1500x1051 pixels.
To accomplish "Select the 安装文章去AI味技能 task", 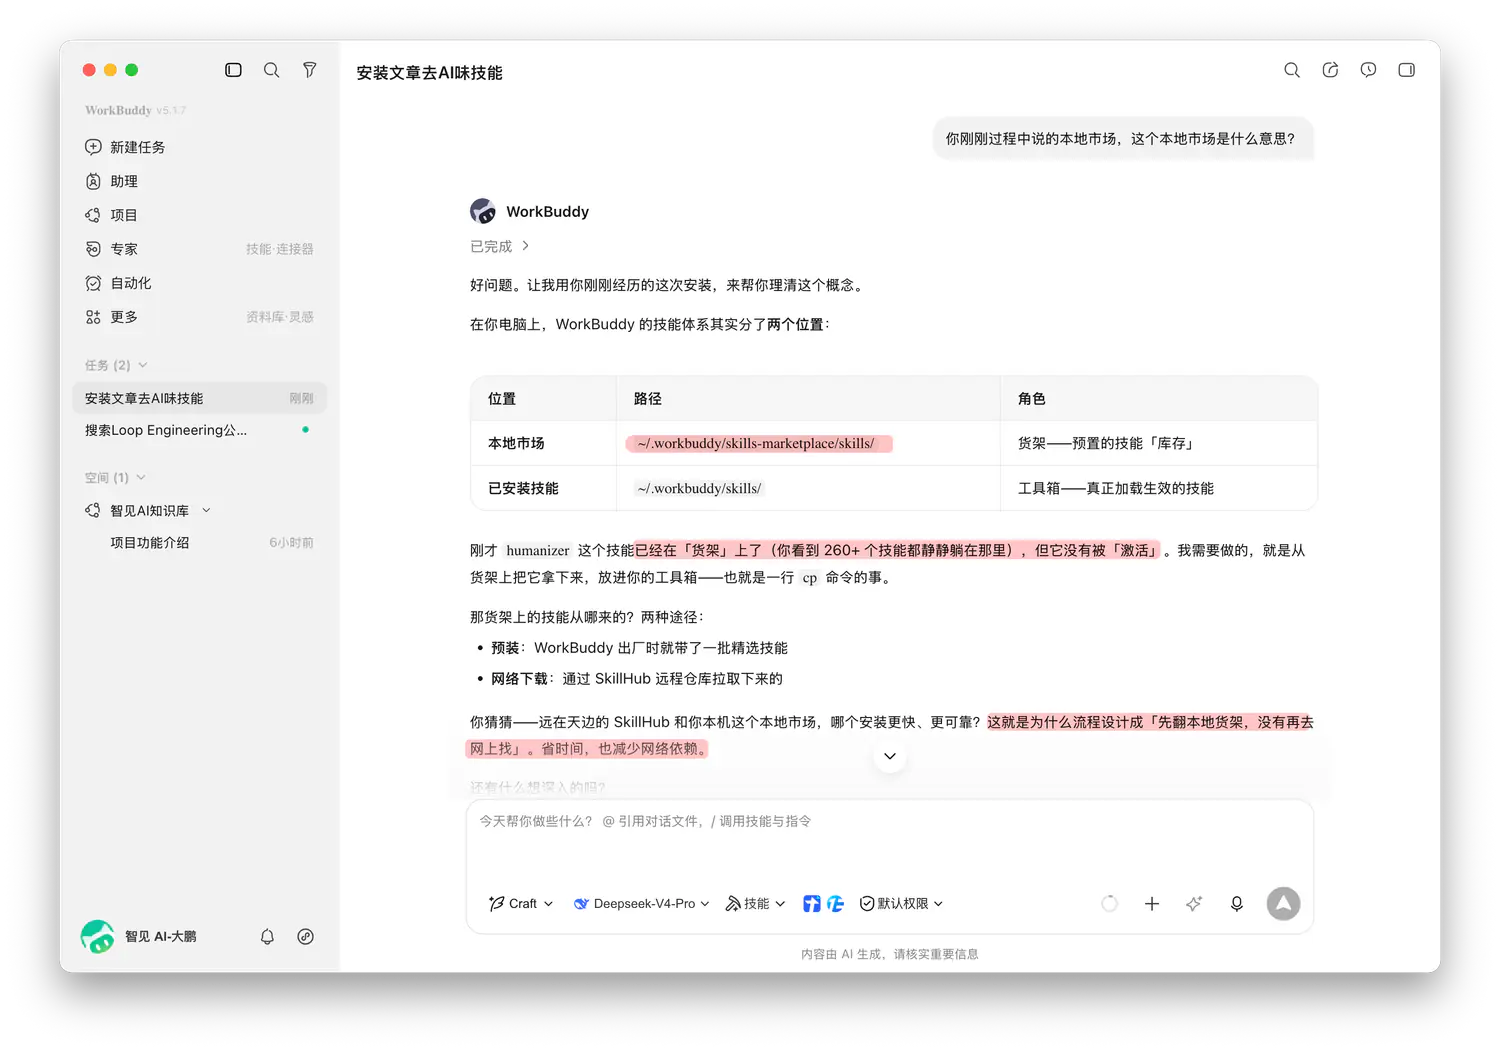I will coord(199,398).
